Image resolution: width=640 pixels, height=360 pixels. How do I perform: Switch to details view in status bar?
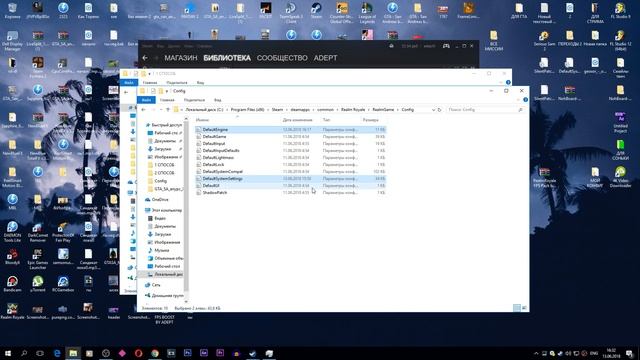click(x=517, y=308)
